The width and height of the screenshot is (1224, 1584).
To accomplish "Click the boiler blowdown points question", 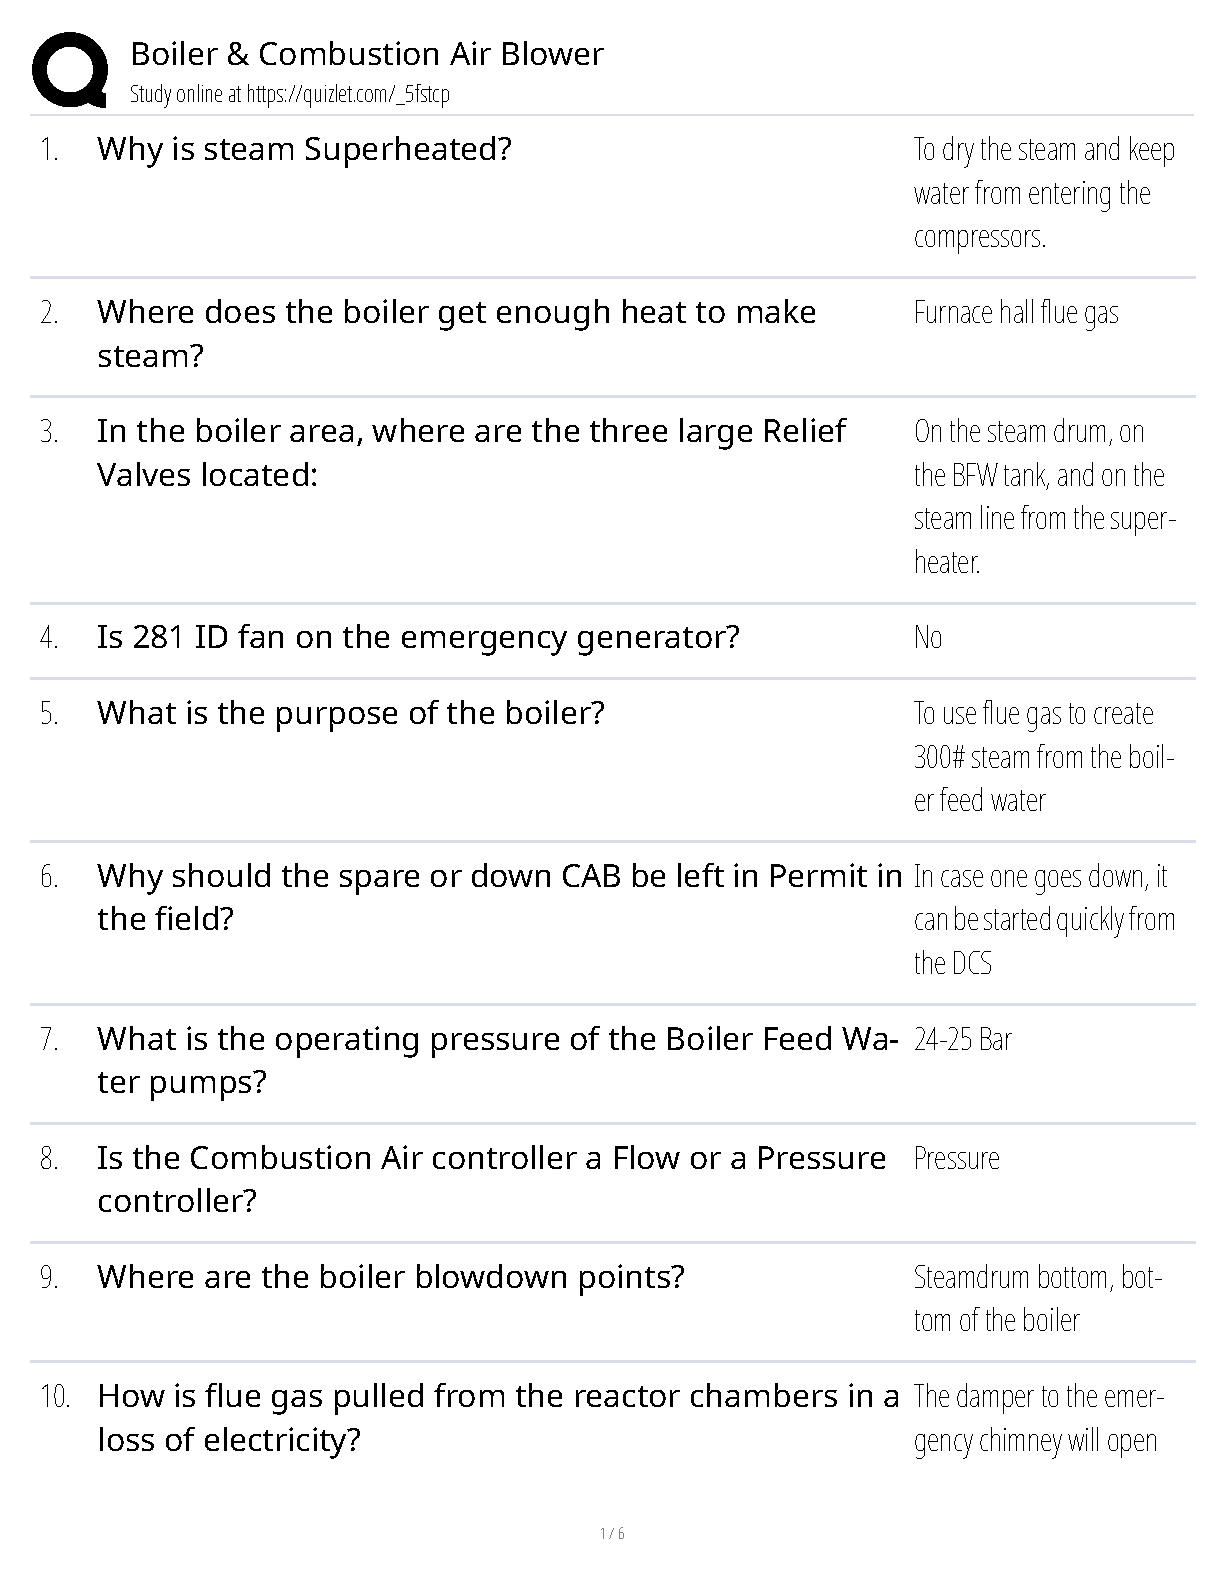I will (390, 1277).
